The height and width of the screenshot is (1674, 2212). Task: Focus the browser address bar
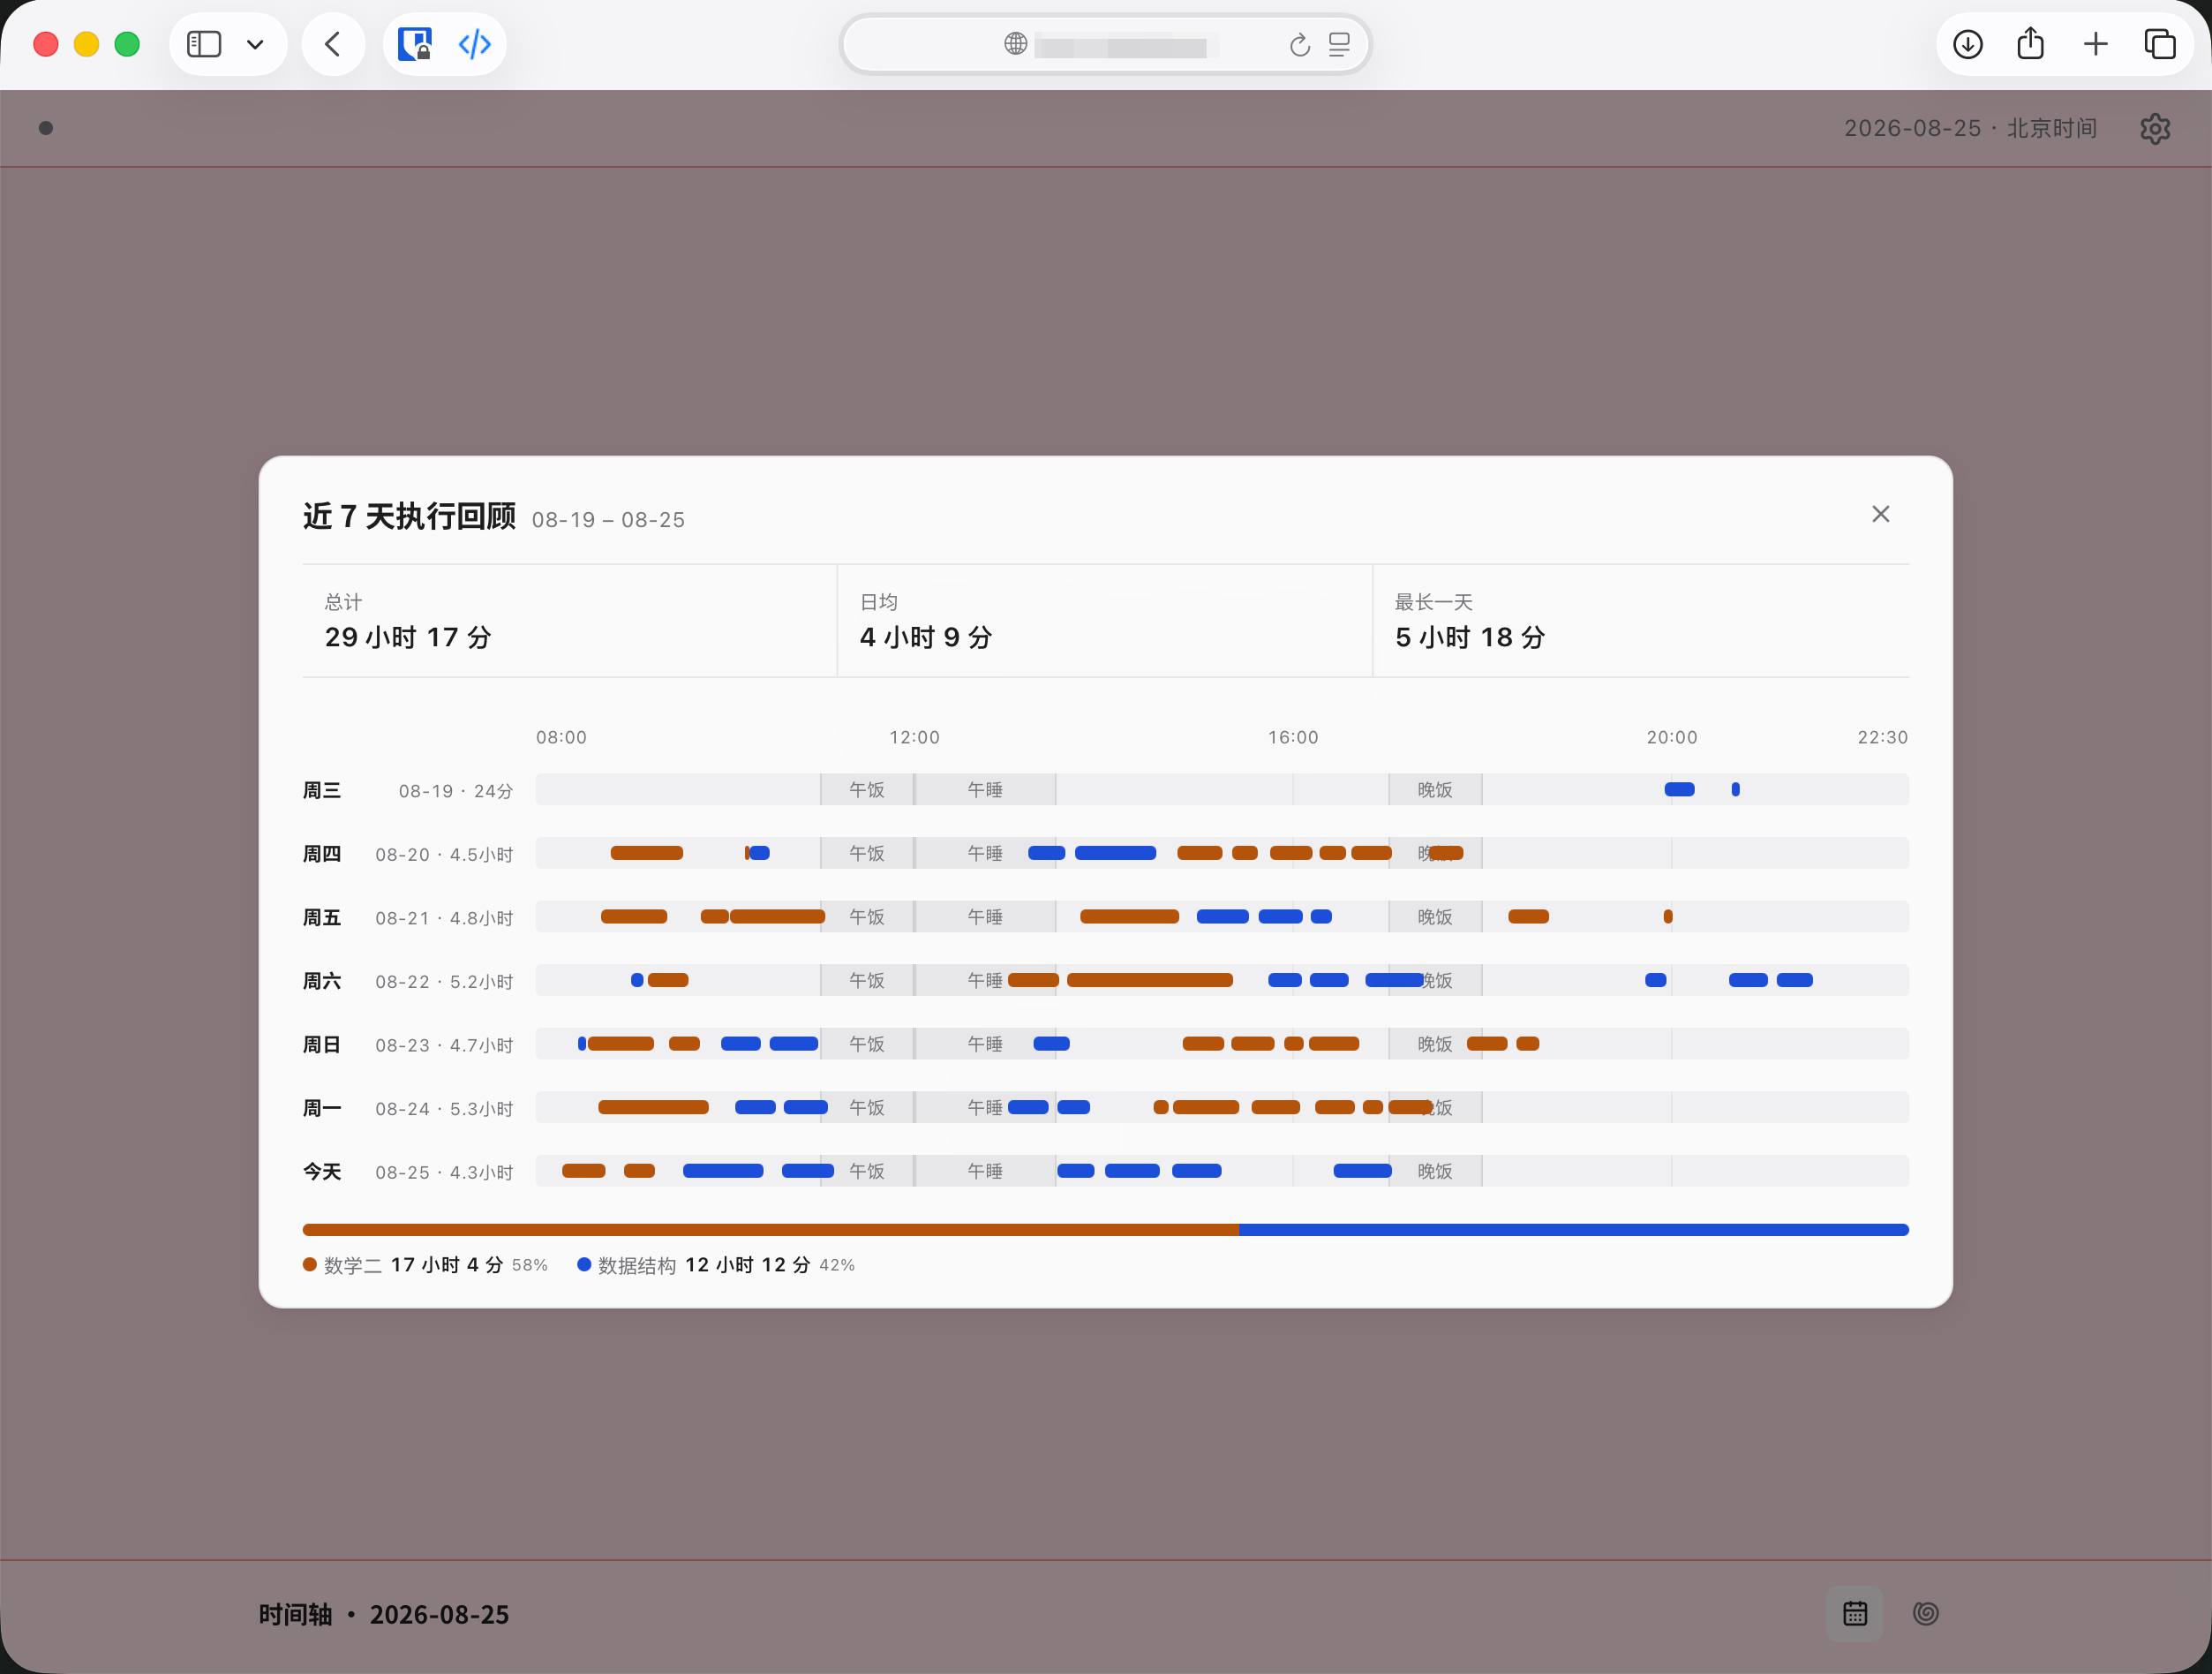[x=1105, y=44]
